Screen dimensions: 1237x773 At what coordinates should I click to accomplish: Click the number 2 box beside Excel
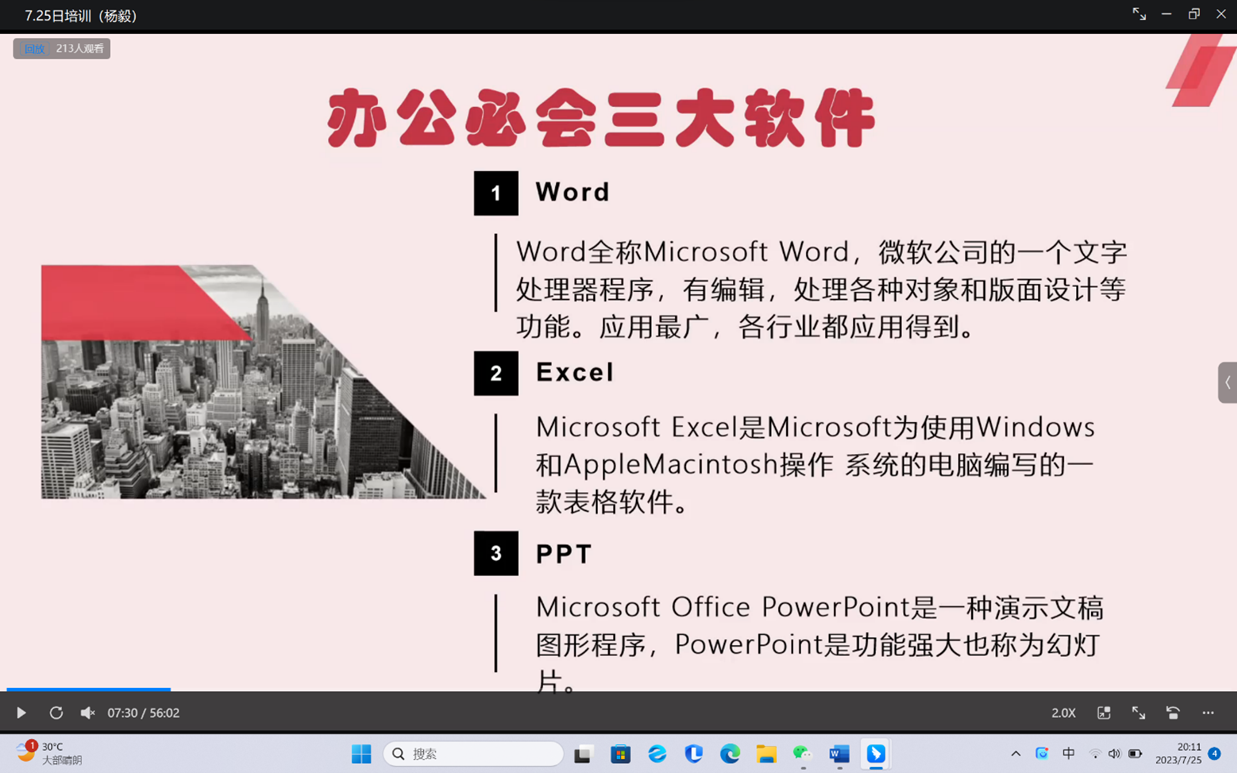pos(496,373)
